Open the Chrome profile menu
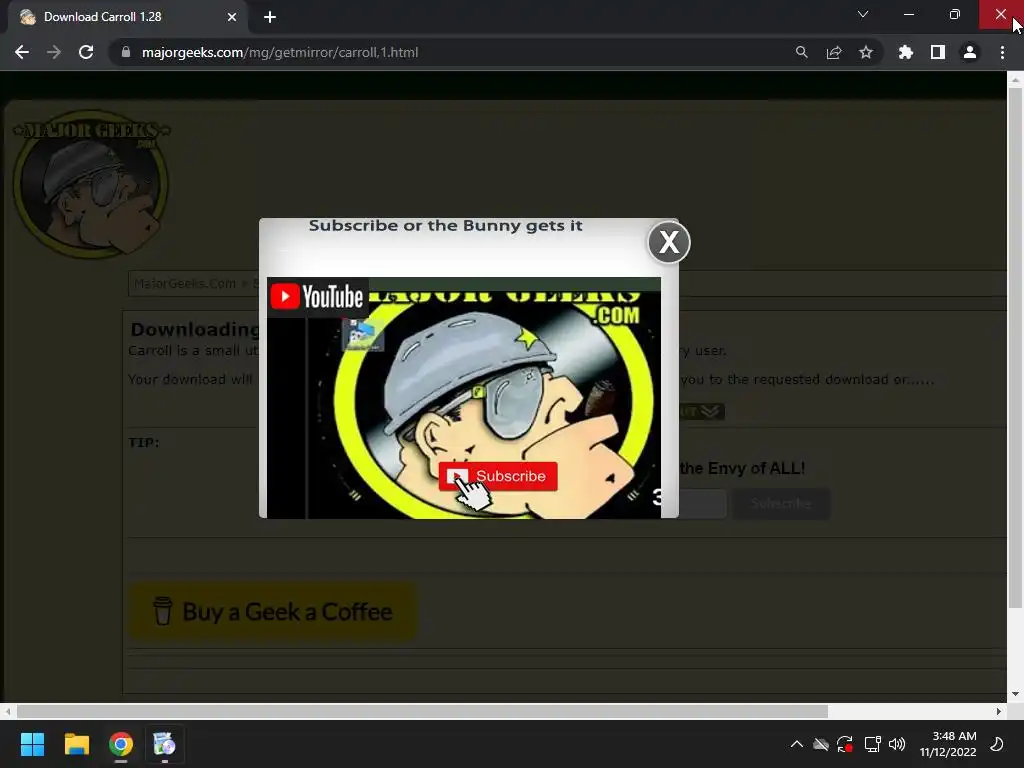Screen dimensions: 1024x768 coord(969,52)
